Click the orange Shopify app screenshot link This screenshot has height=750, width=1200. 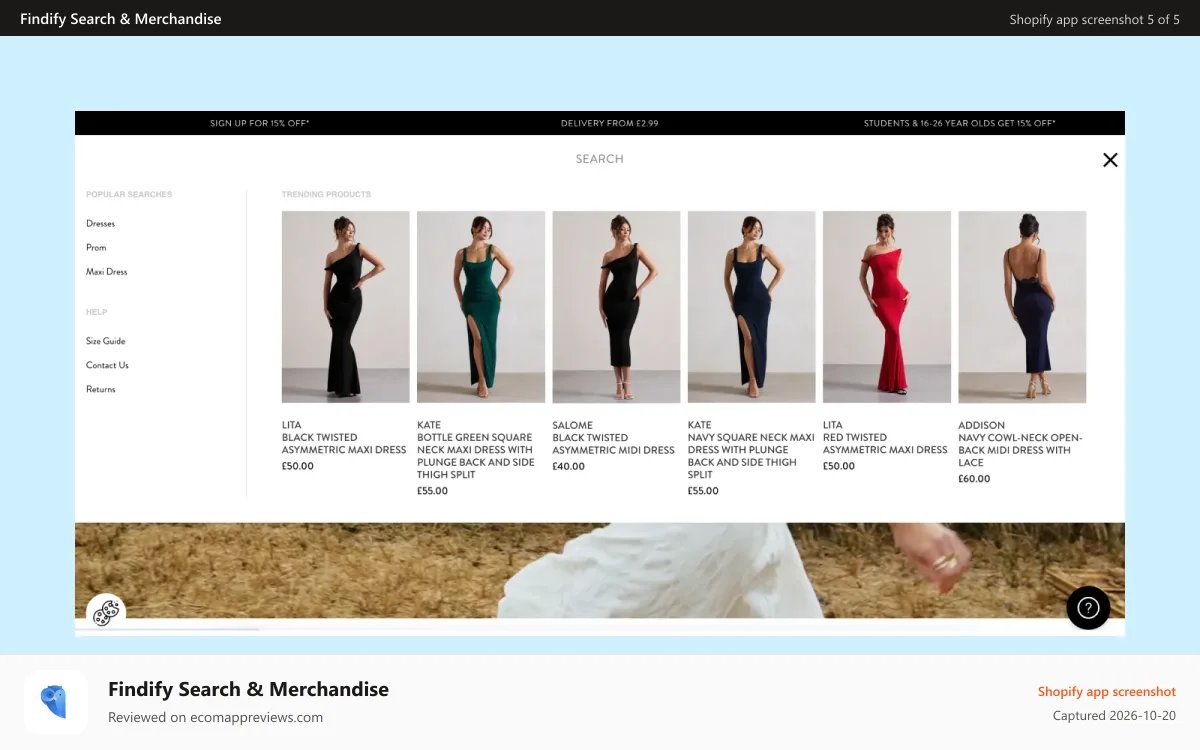1107,692
